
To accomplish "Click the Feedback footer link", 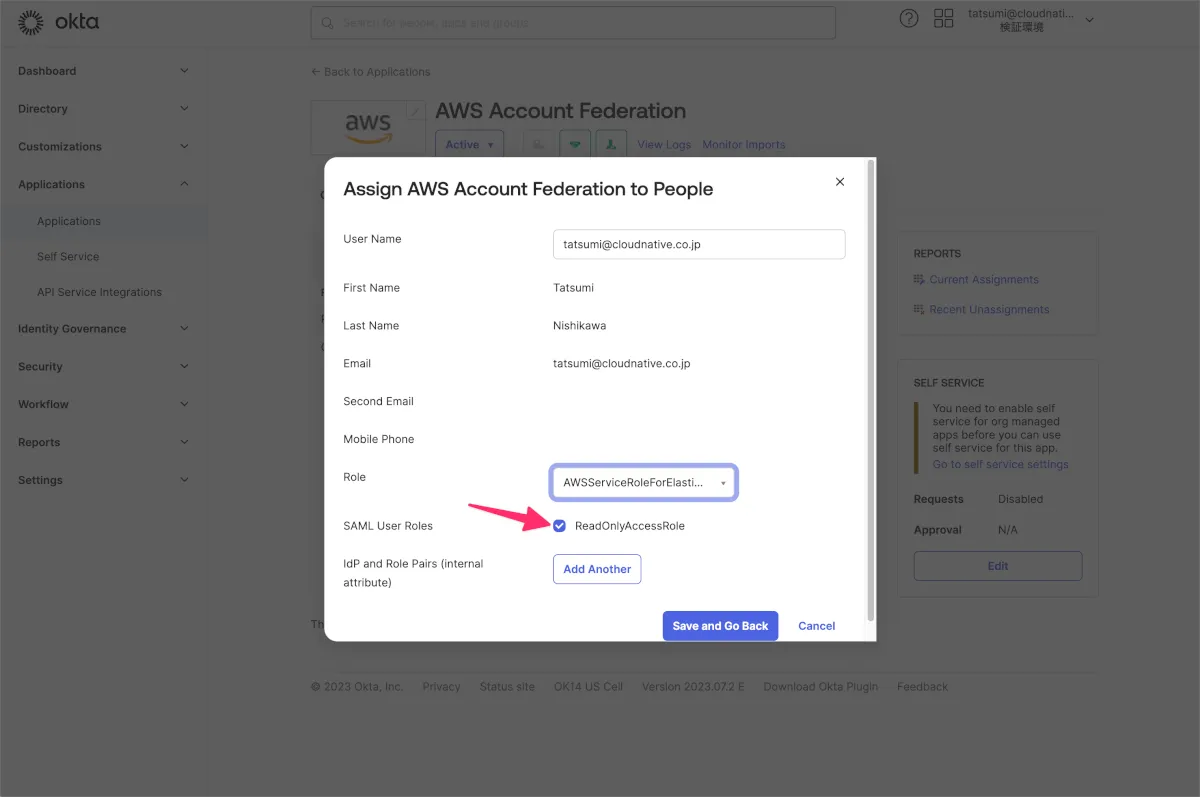I will click(x=922, y=687).
